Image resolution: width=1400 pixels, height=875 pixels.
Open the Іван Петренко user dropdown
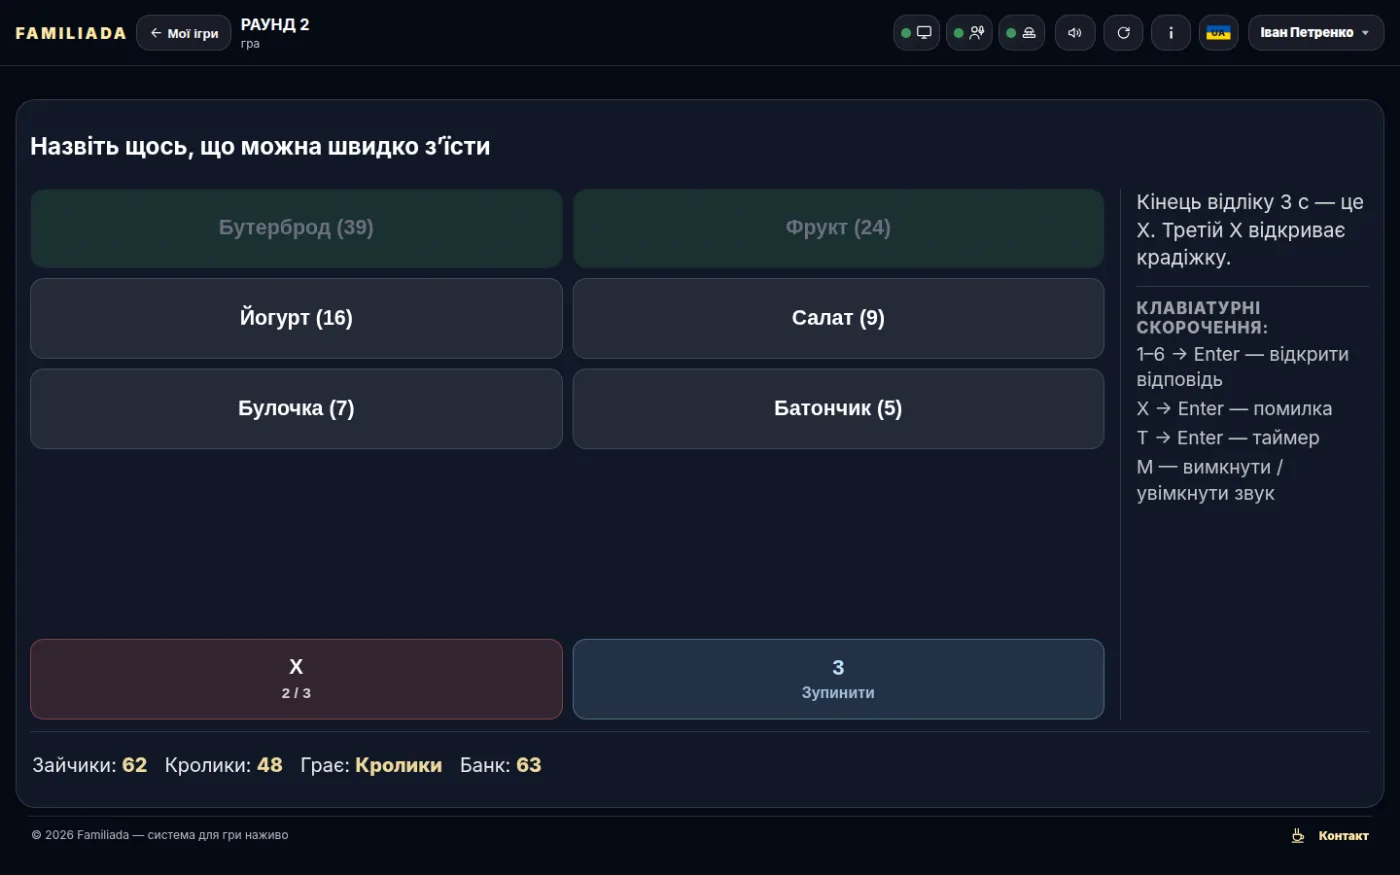point(1316,33)
